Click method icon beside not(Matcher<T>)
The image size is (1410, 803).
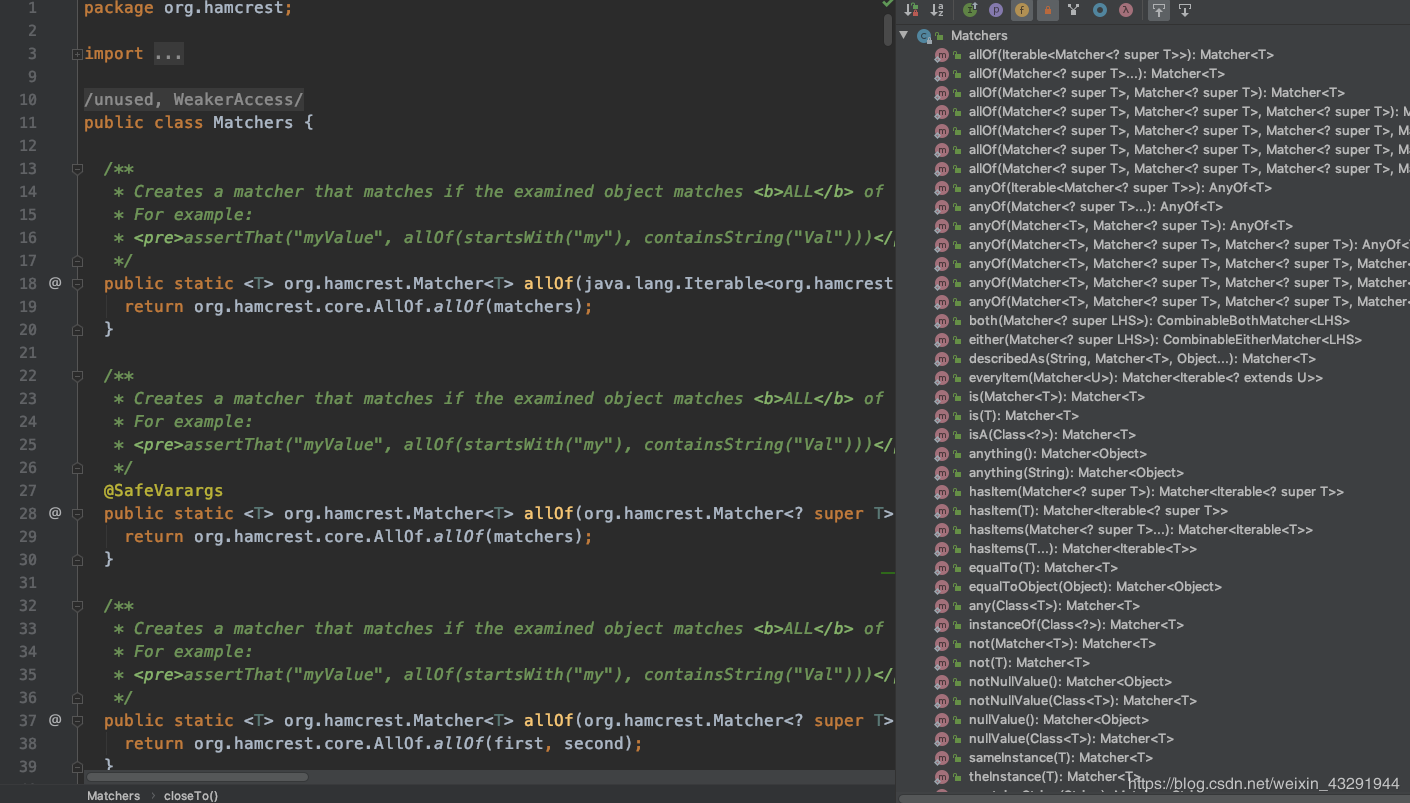click(942, 644)
